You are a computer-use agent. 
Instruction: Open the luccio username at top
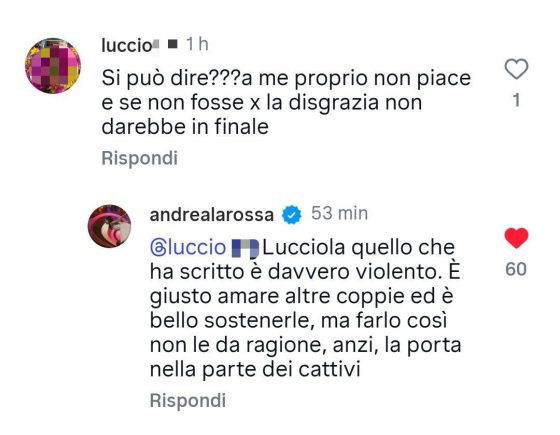click(x=130, y=45)
